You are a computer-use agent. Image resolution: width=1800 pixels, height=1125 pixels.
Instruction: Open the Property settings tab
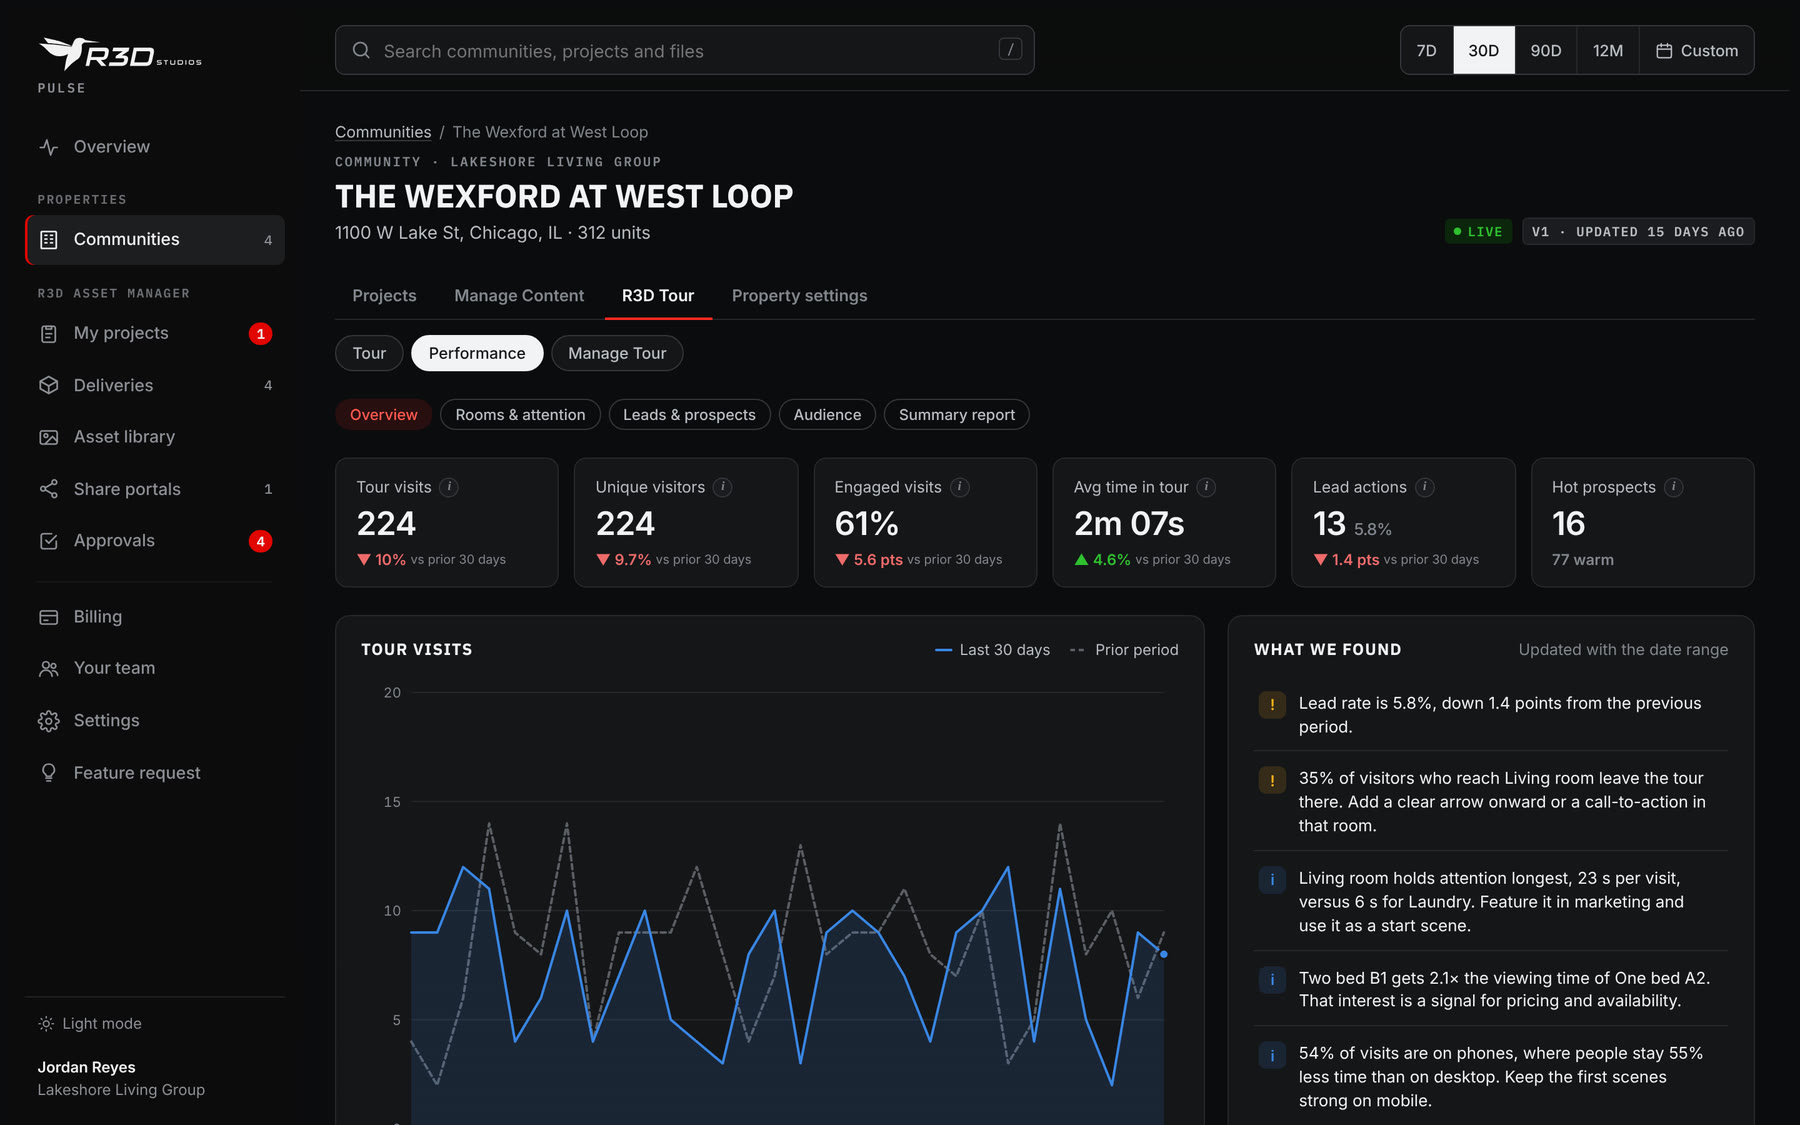tap(799, 296)
